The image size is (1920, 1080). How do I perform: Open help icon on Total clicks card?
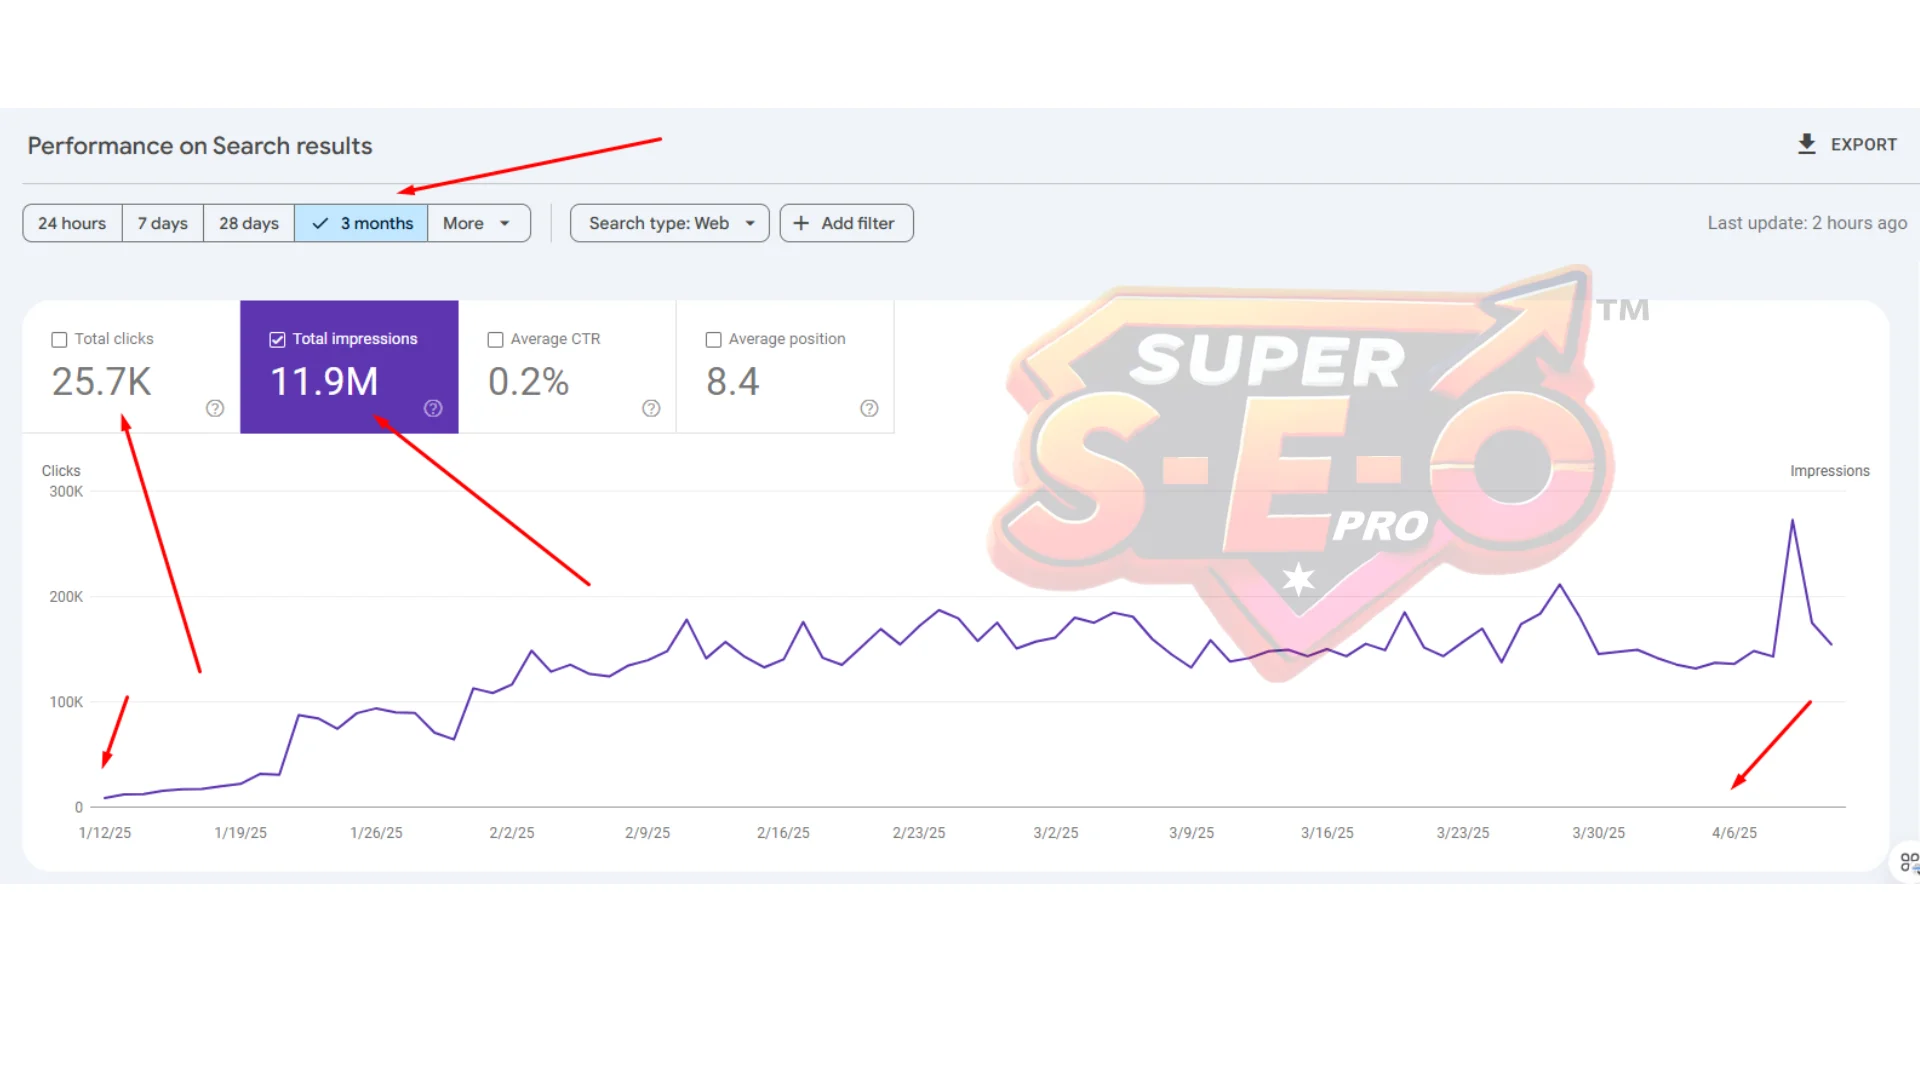tap(215, 408)
